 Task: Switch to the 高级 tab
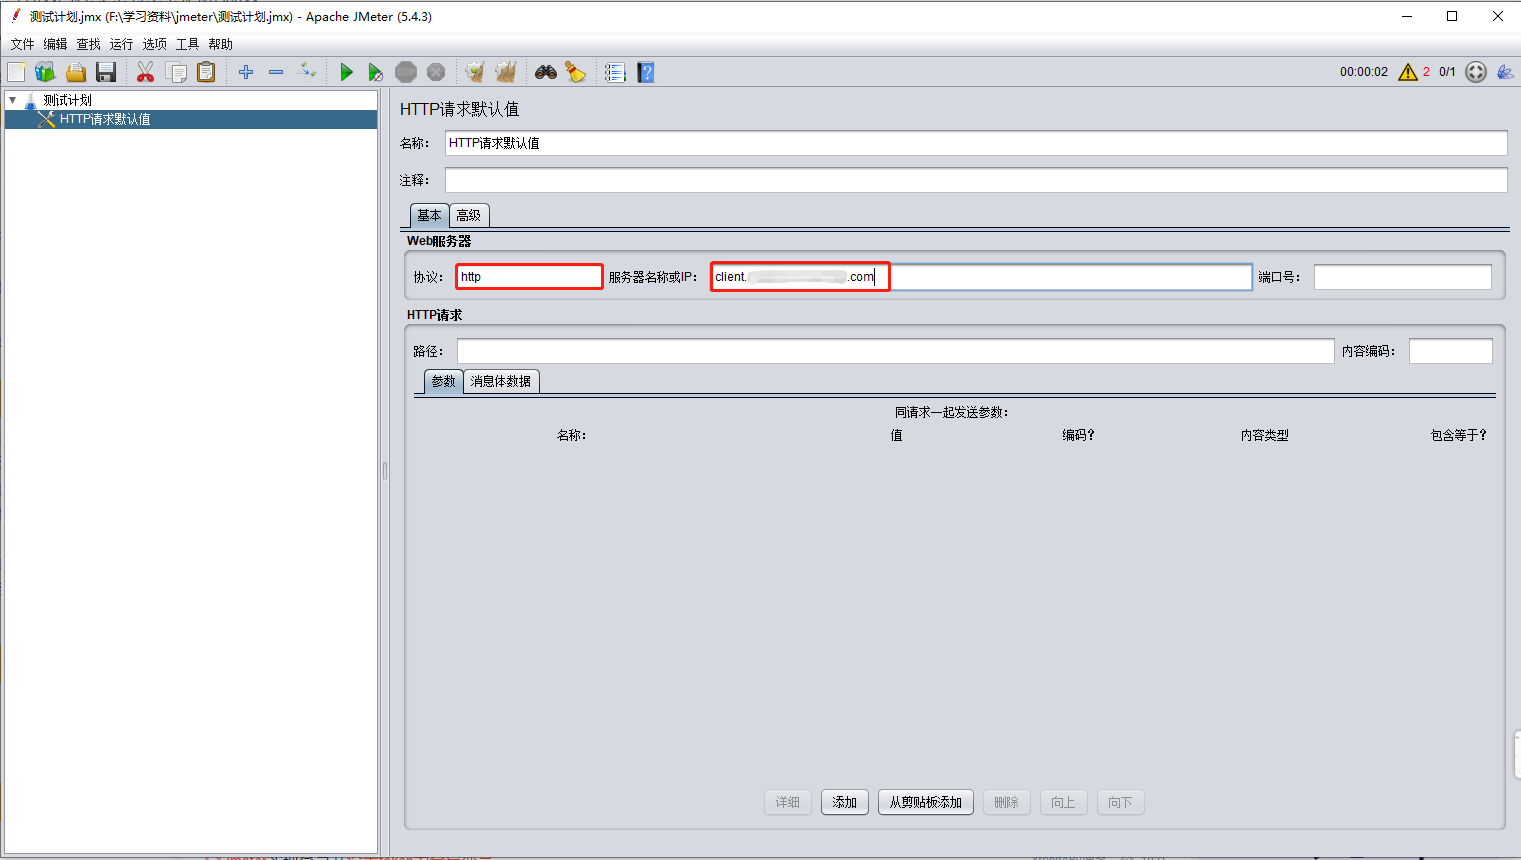(468, 215)
